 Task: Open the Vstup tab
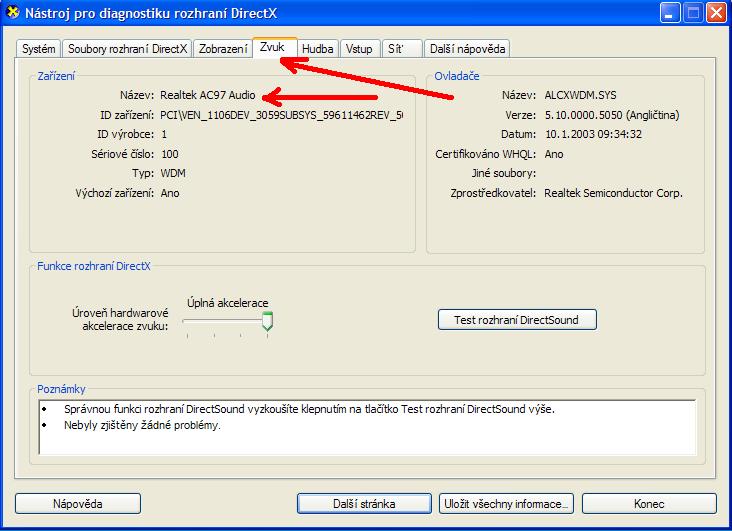pyautogui.click(x=359, y=49)
